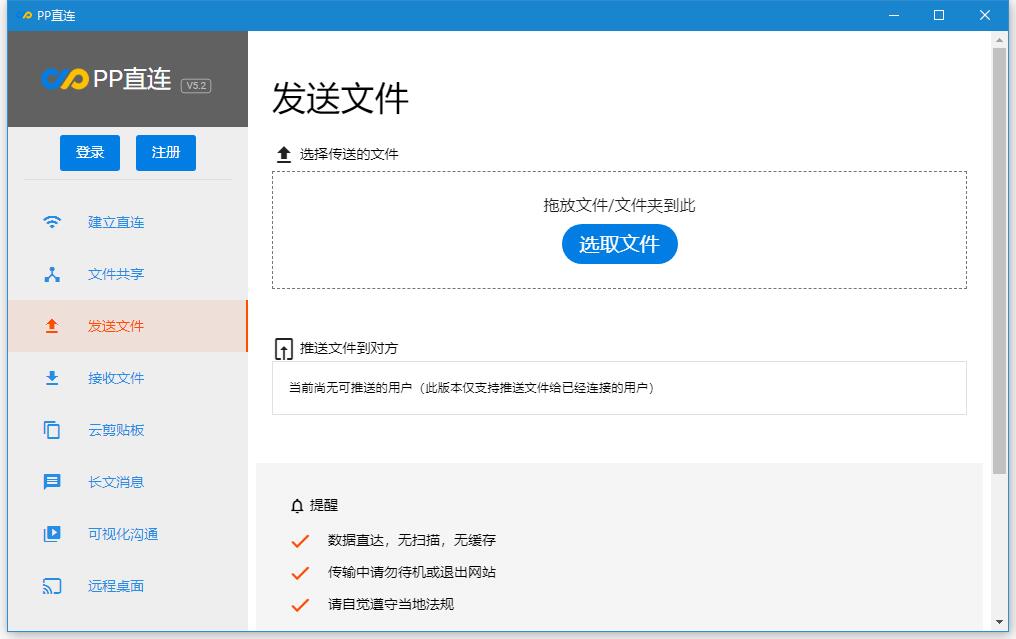
Task: Click the checkmark next to 请自觉遵守当地法规
Action: coord(300,605)
